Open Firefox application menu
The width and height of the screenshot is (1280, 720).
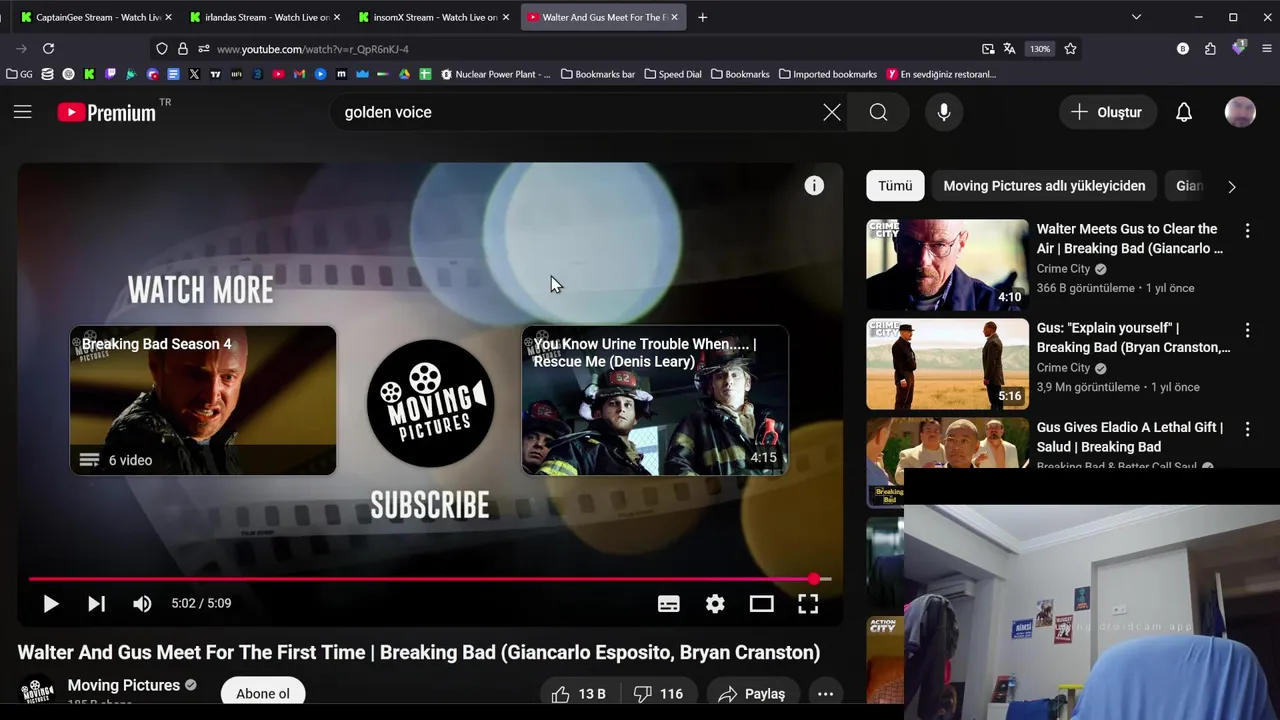tap(1267, 49)
